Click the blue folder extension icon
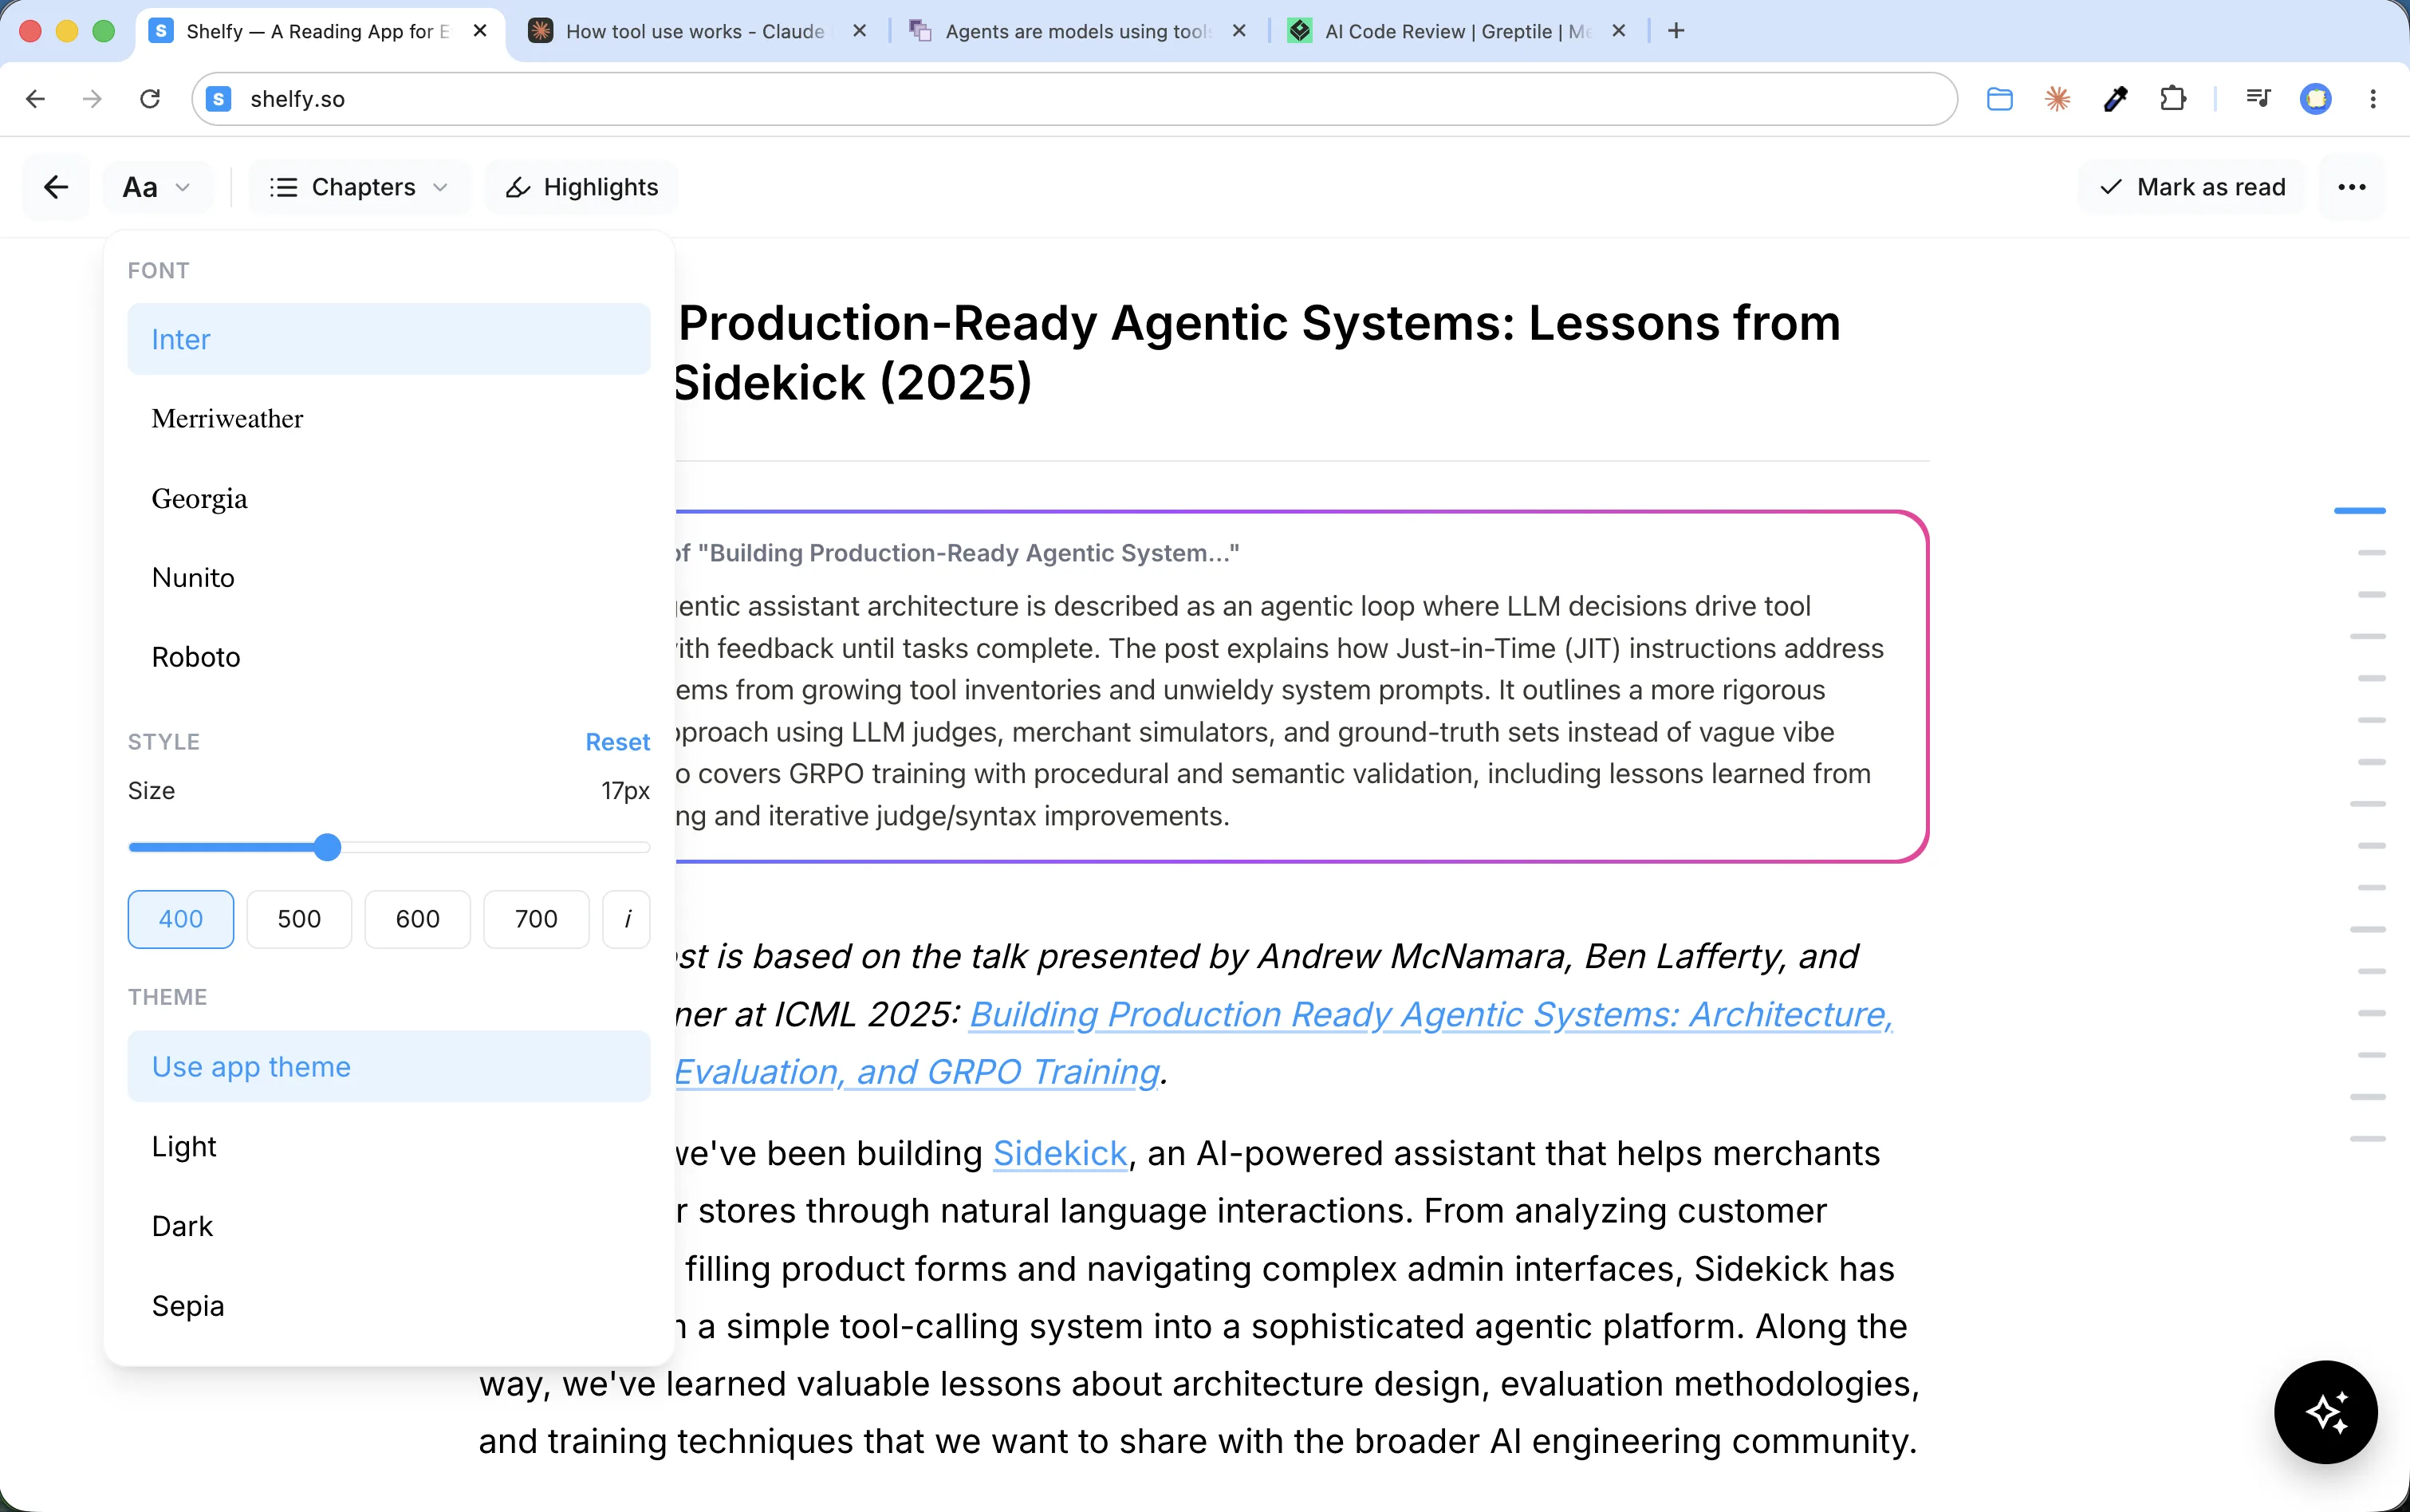Image resolution: width=2410 pixels, height=1512 pixels. [2000, 99]
